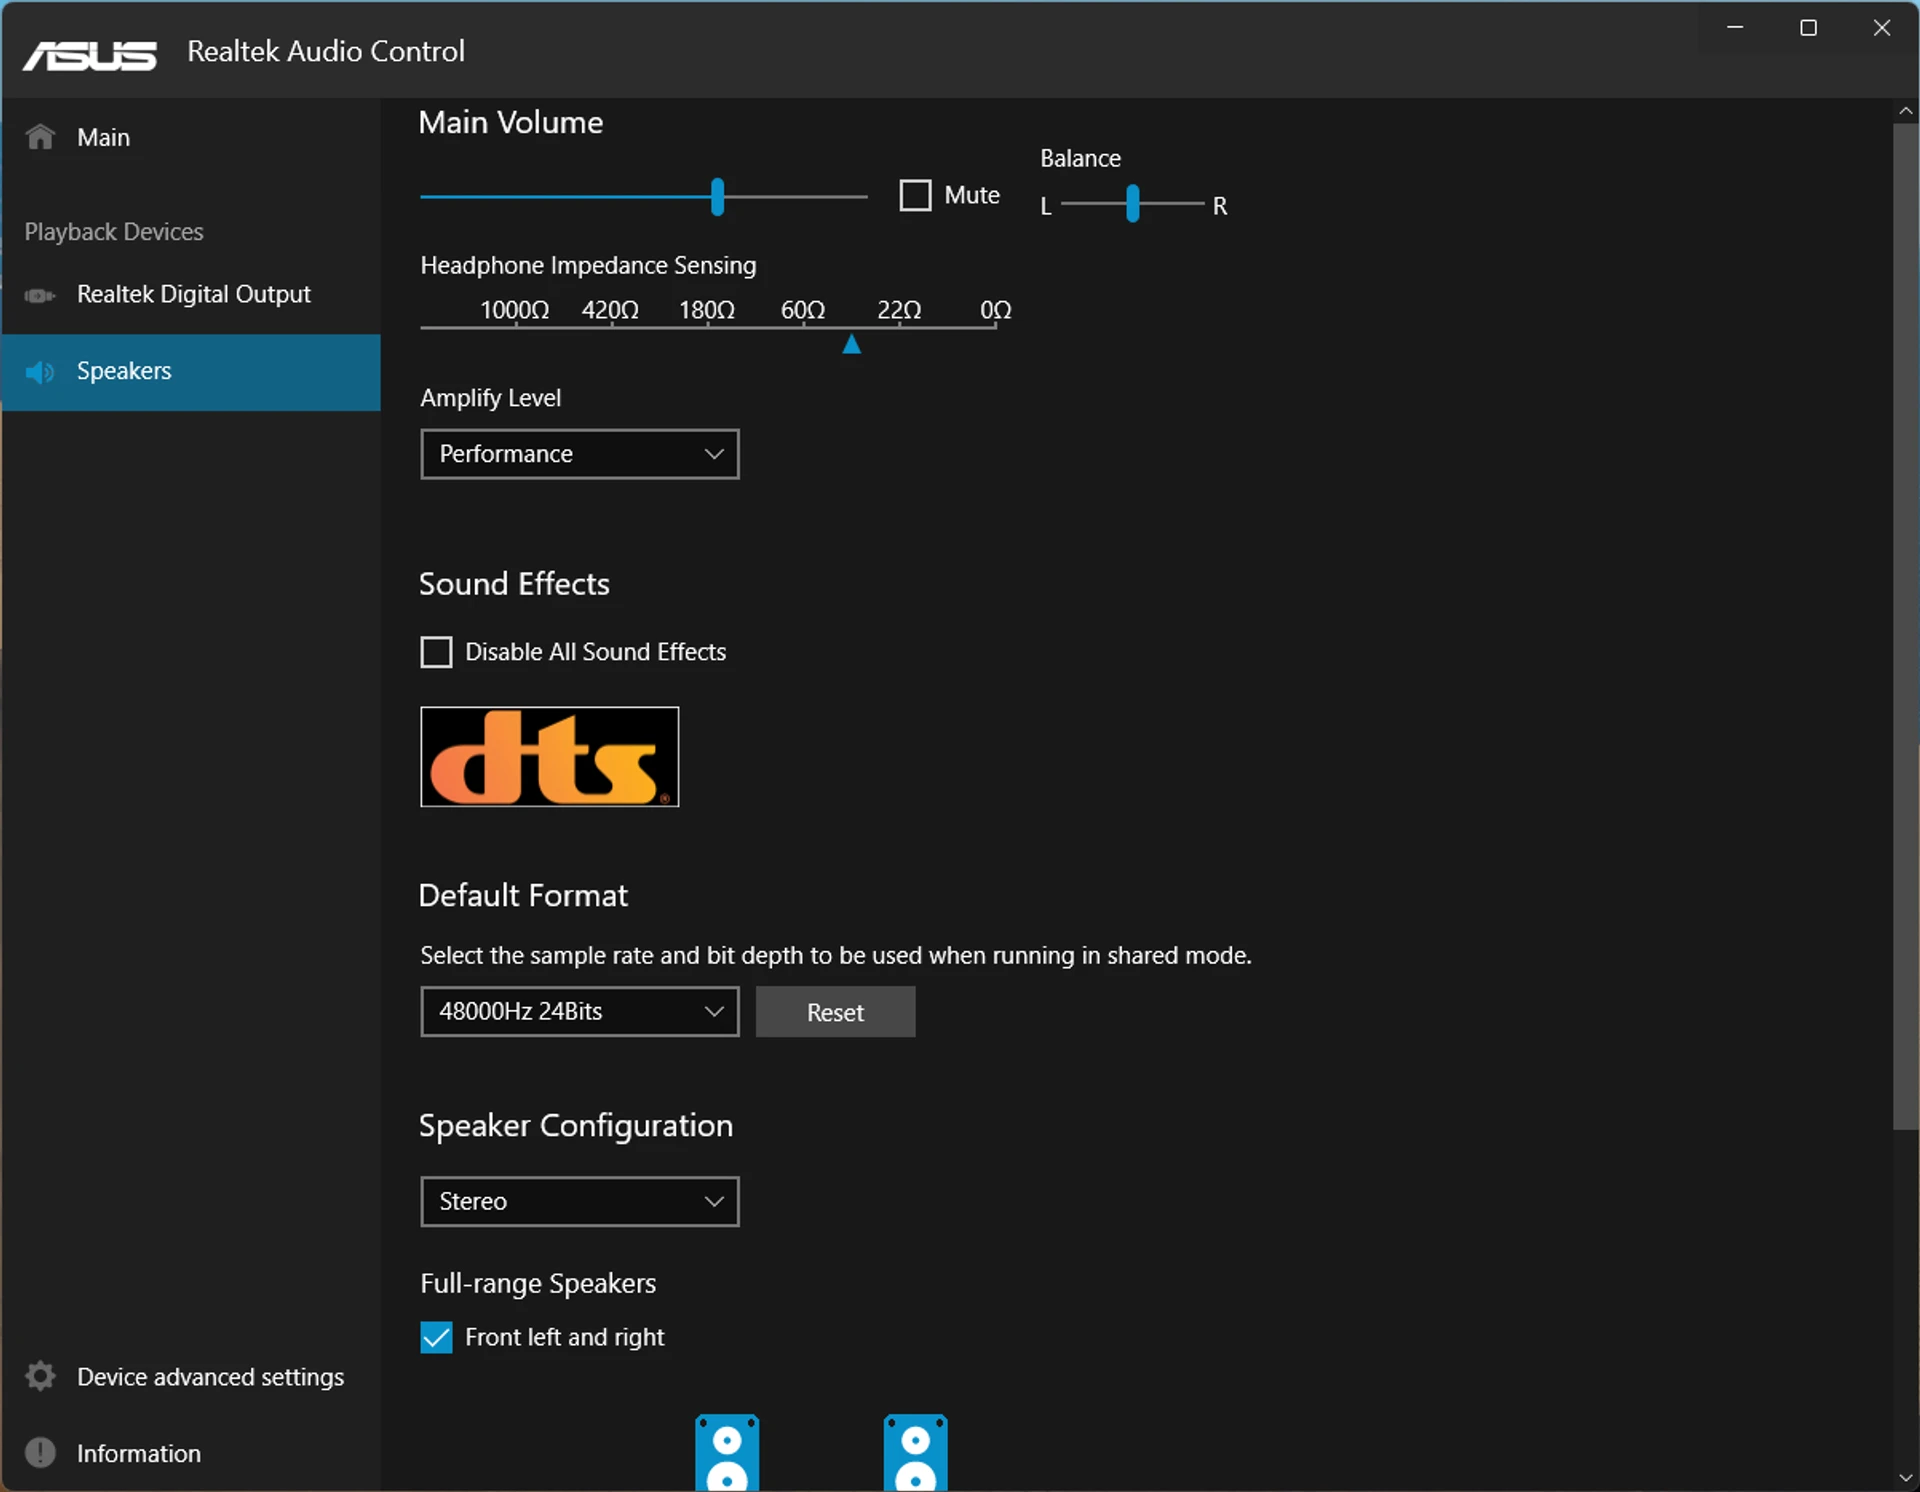This screenshot has height=1492, width=1920.
Task: Maximize the Realtek Audio Control window
Action: point(1808,28)
